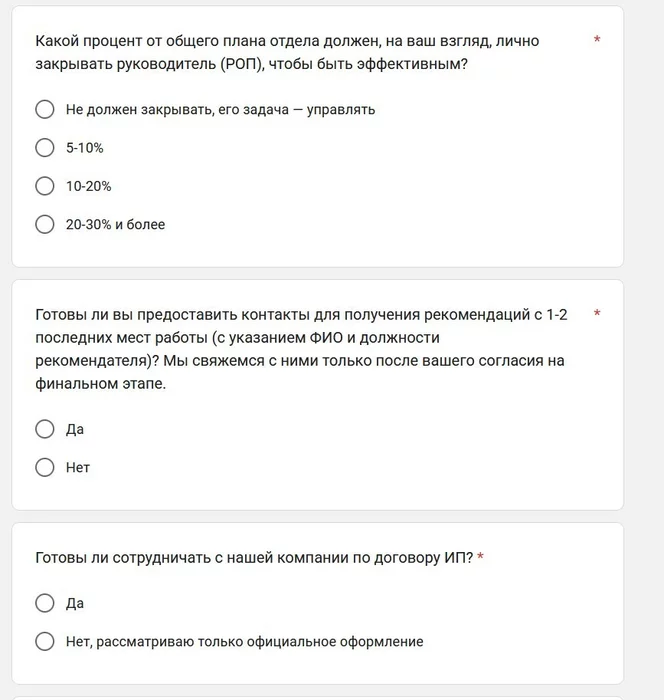This screenshot has width=664, height=700.
Task: Select 'Не должен закрывать, его задача — управлять' radio button
Action: [x=45, y=110]
